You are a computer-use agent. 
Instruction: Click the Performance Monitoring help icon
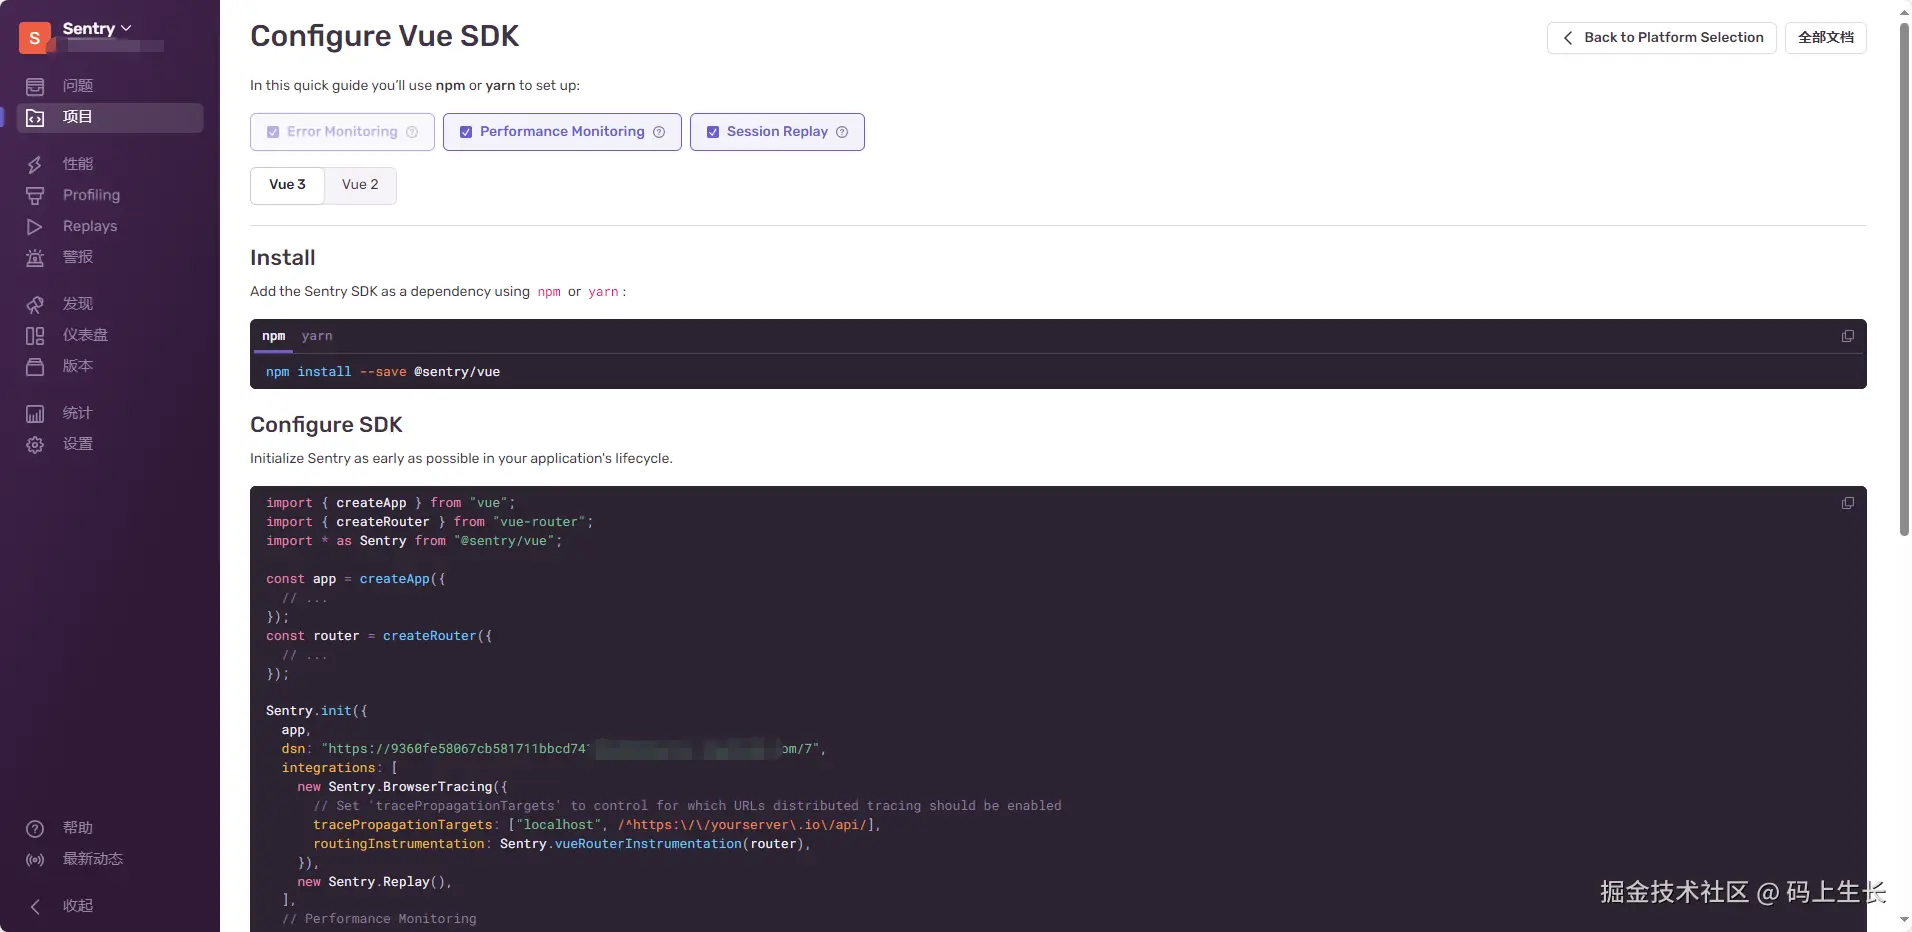tap(659, 132)
